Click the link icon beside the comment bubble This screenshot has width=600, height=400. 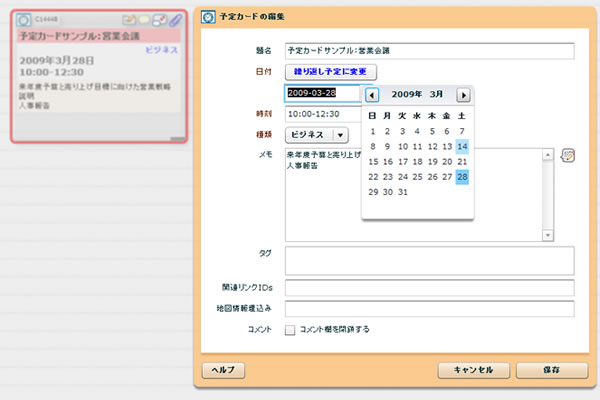click(159, 19)
